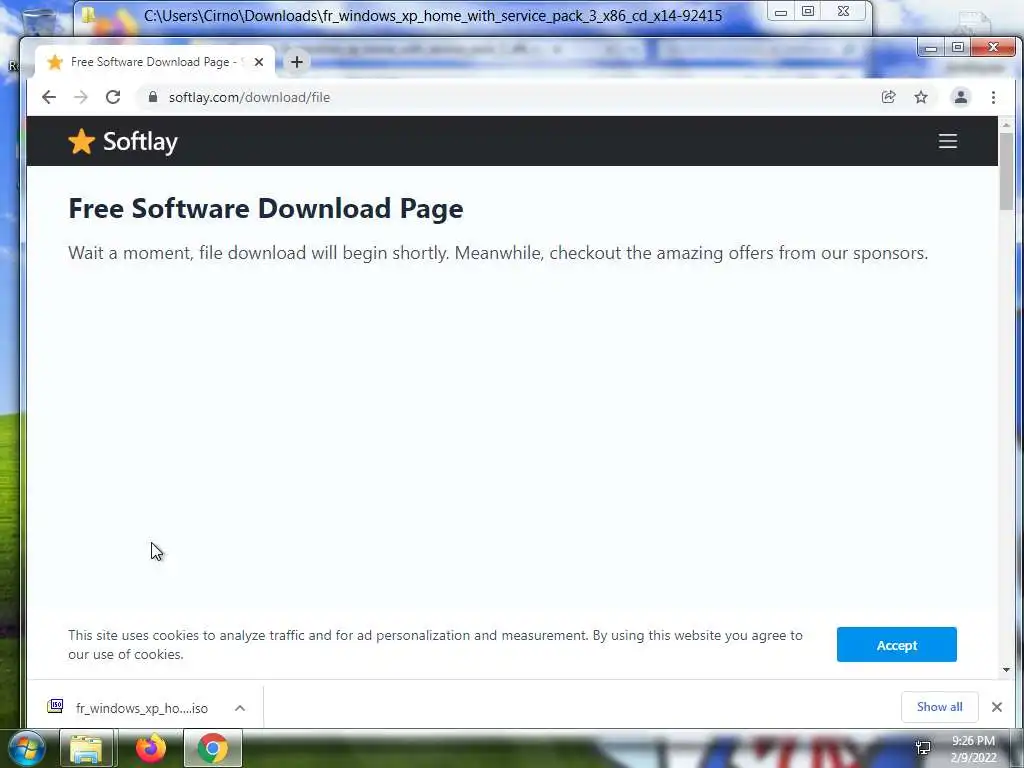Screen dimensions: 1024x768
Task: Minimize the Chrome window
Action: [x=931, y=48]
